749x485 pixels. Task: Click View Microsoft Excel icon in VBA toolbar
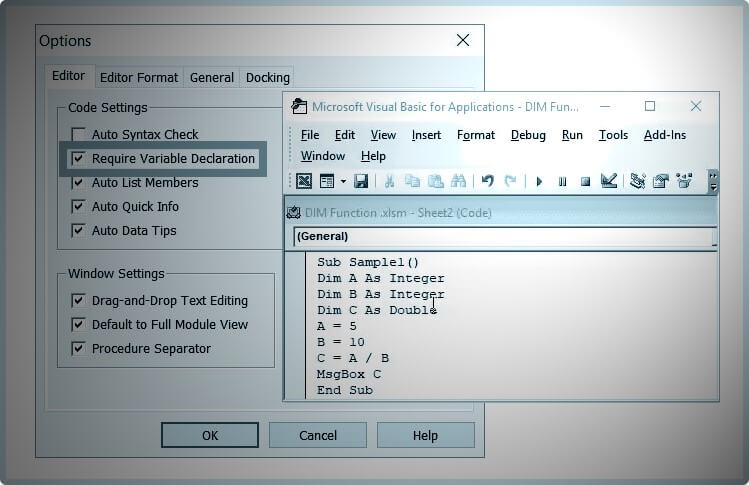[304, 181]
